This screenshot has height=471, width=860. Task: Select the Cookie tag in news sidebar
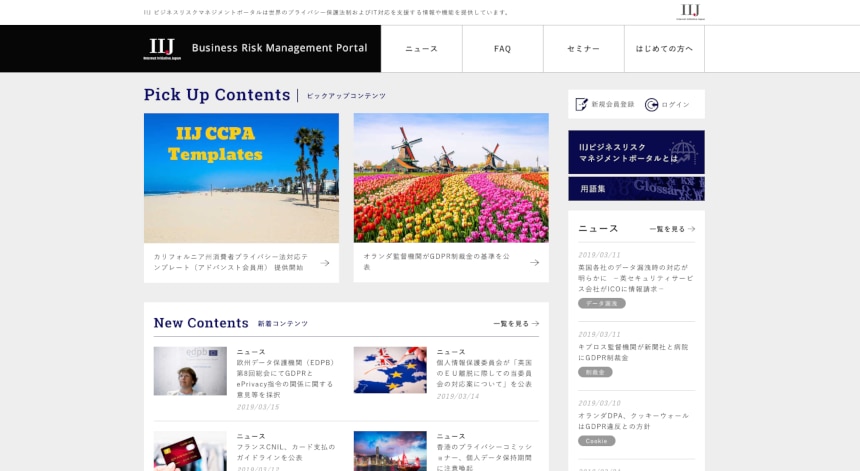pos(596,440)
